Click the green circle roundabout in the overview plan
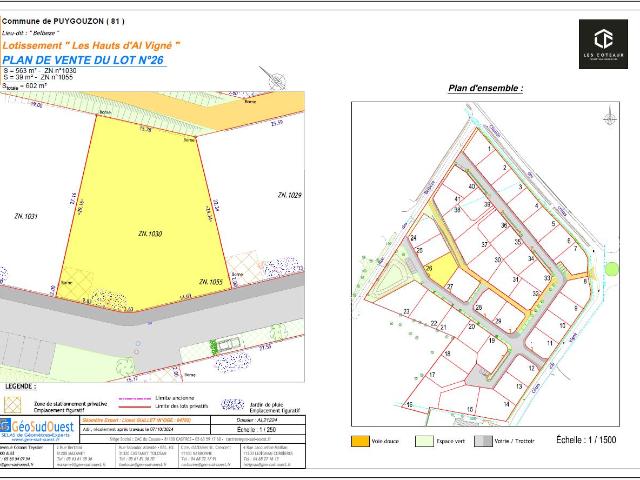 611,269
